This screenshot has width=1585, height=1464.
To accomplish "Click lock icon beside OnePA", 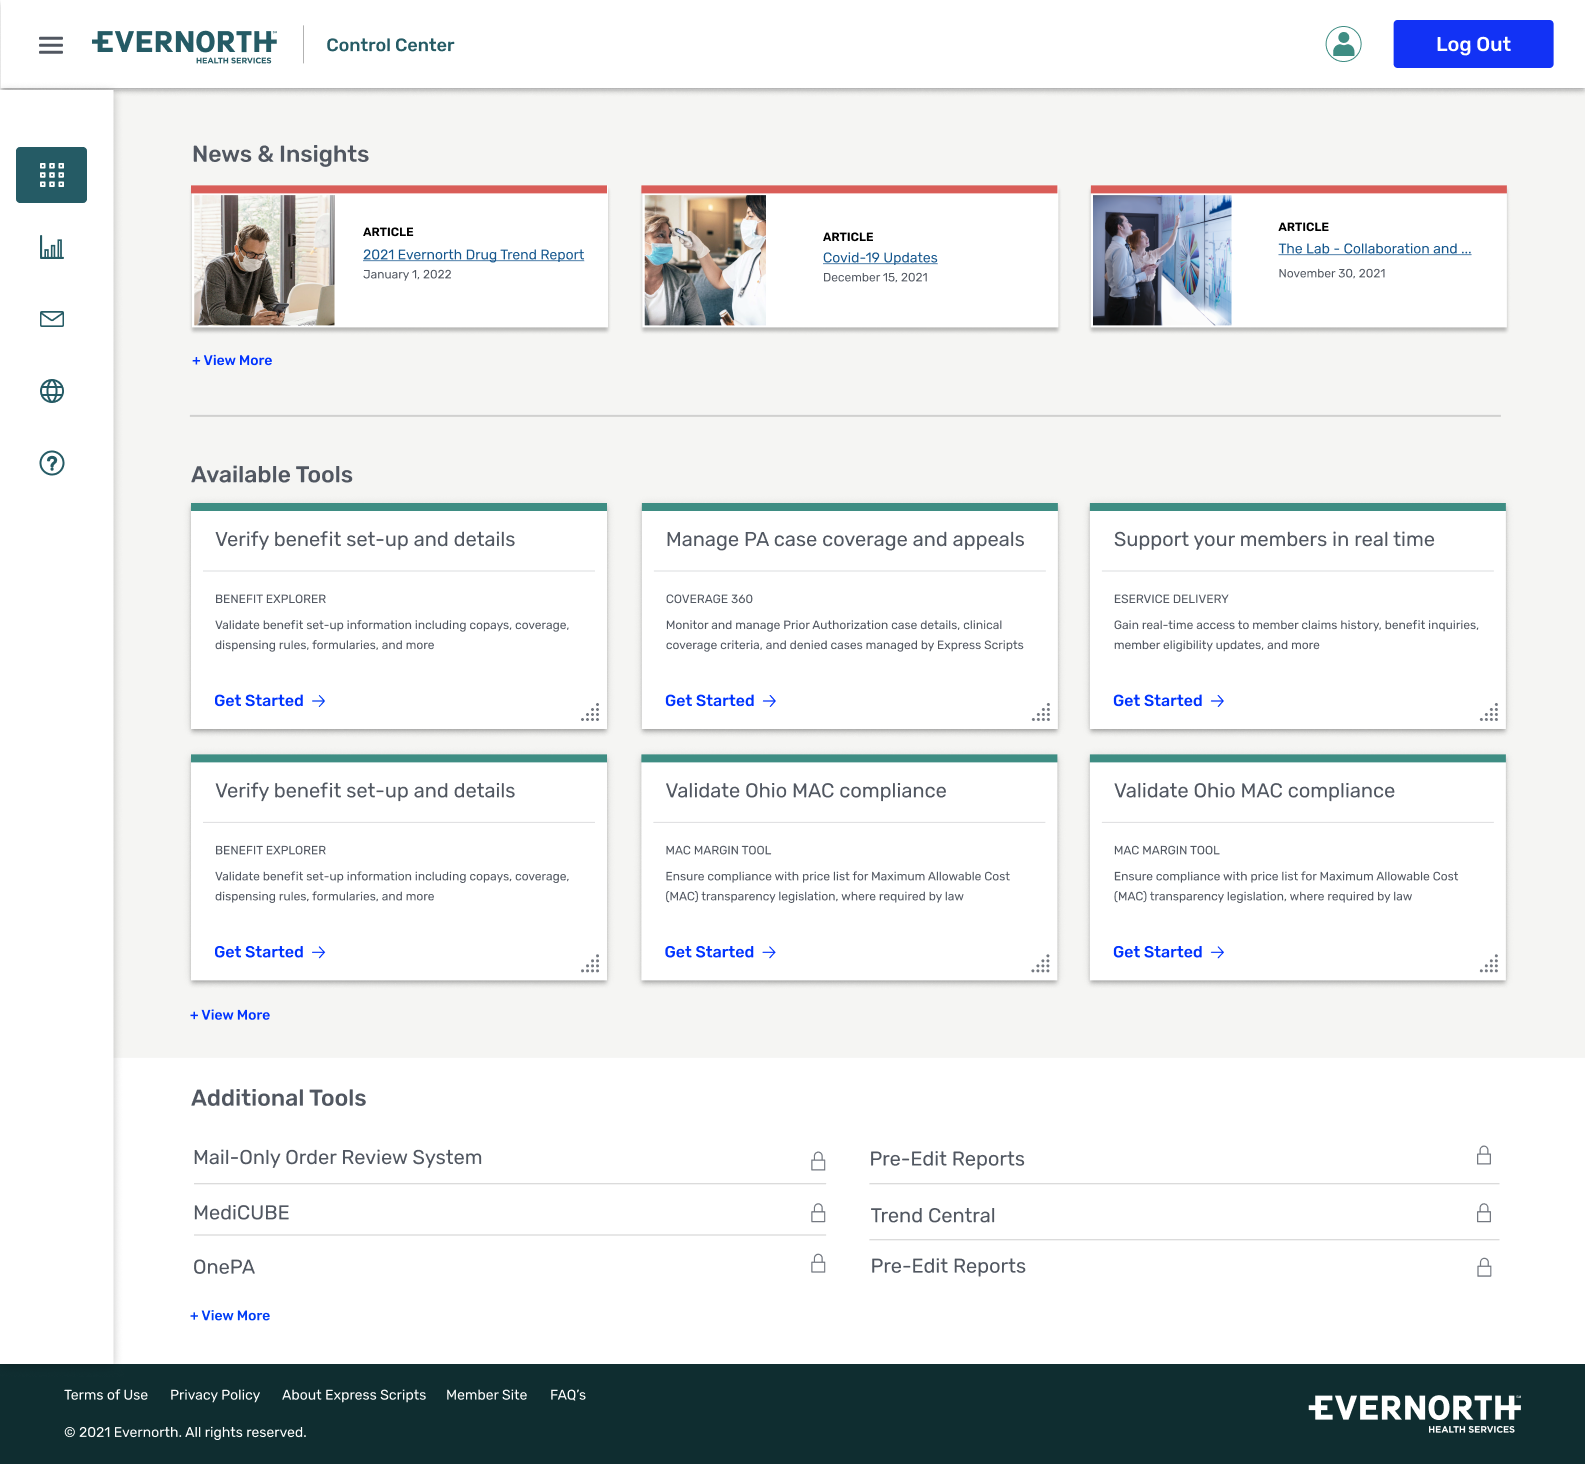I will (x=818, y=1263).
